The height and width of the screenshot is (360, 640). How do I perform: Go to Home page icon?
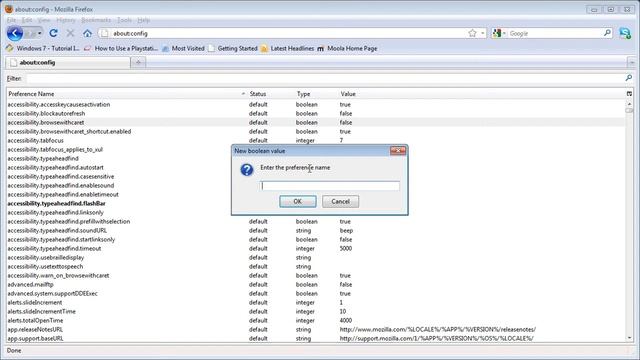pos(87,33)
